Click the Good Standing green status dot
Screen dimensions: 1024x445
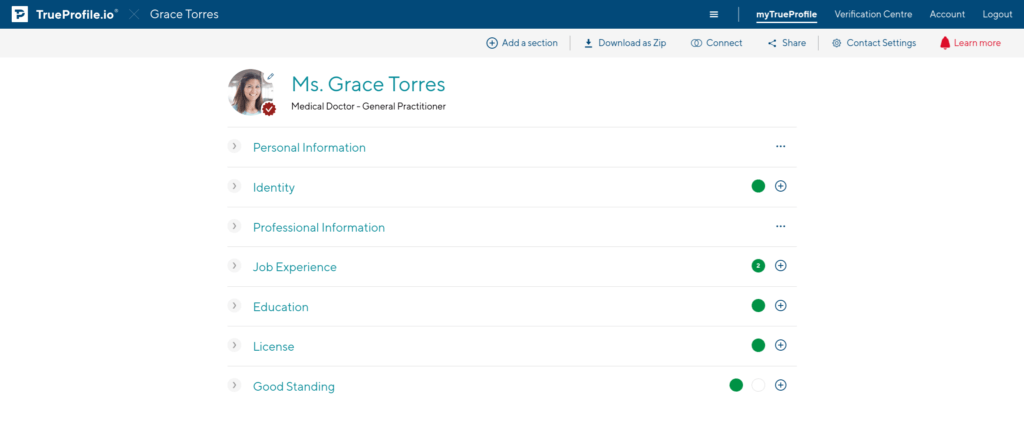[x=736, y=386]
